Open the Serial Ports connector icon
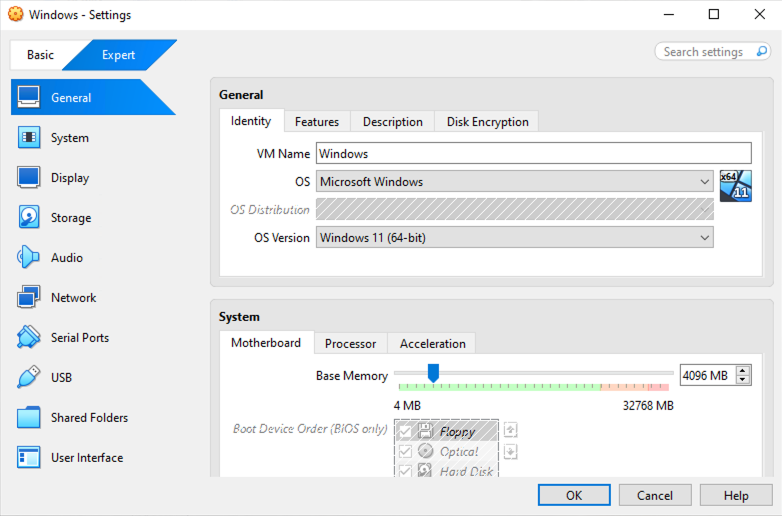Image resolution: width=782 pixels, height=516 pixels. coord(28,337)
